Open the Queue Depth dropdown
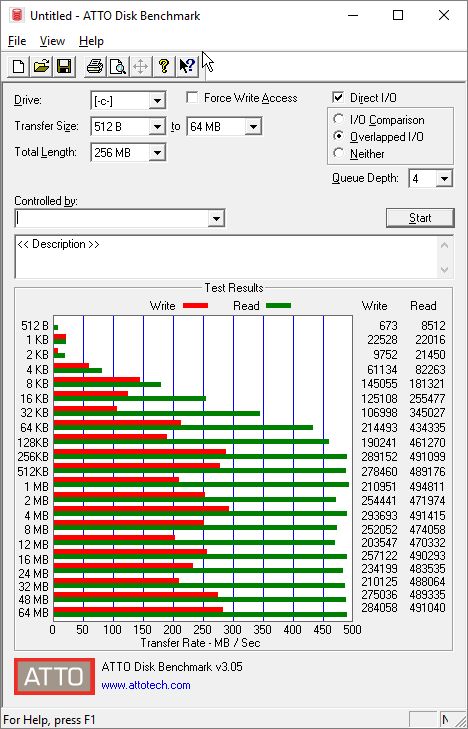Image resolution: width=468 pixels, height=729 pixels. coord(444,179)
